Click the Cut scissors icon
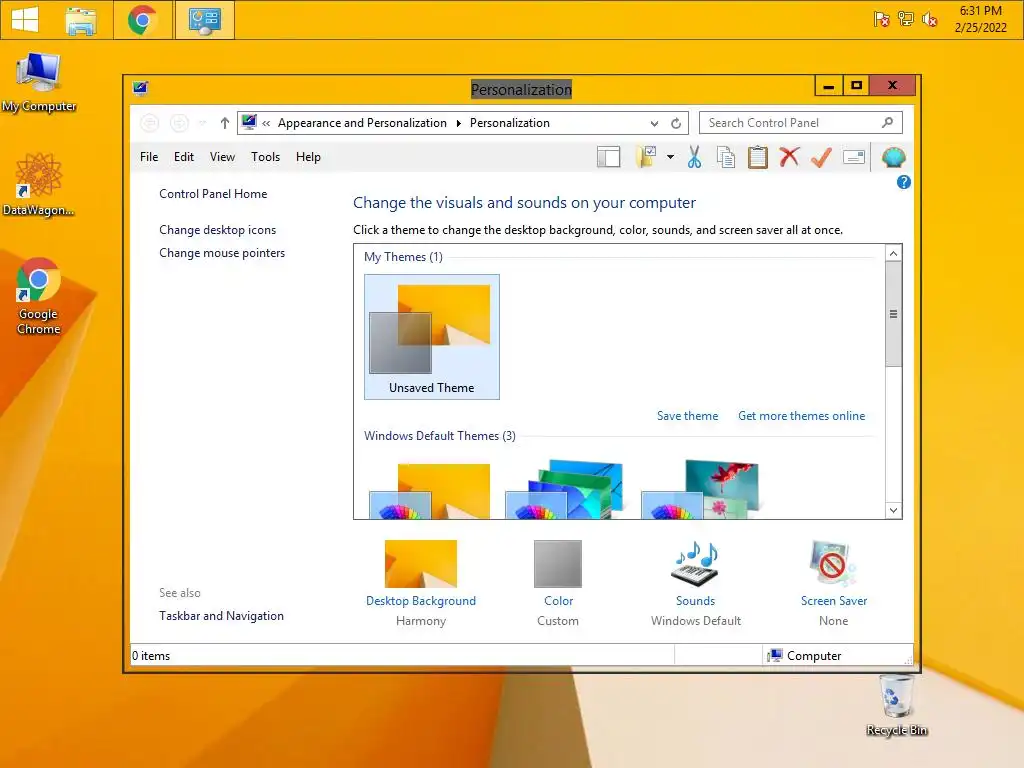This screenshot has height=768, width=1024. click(694, 157)
